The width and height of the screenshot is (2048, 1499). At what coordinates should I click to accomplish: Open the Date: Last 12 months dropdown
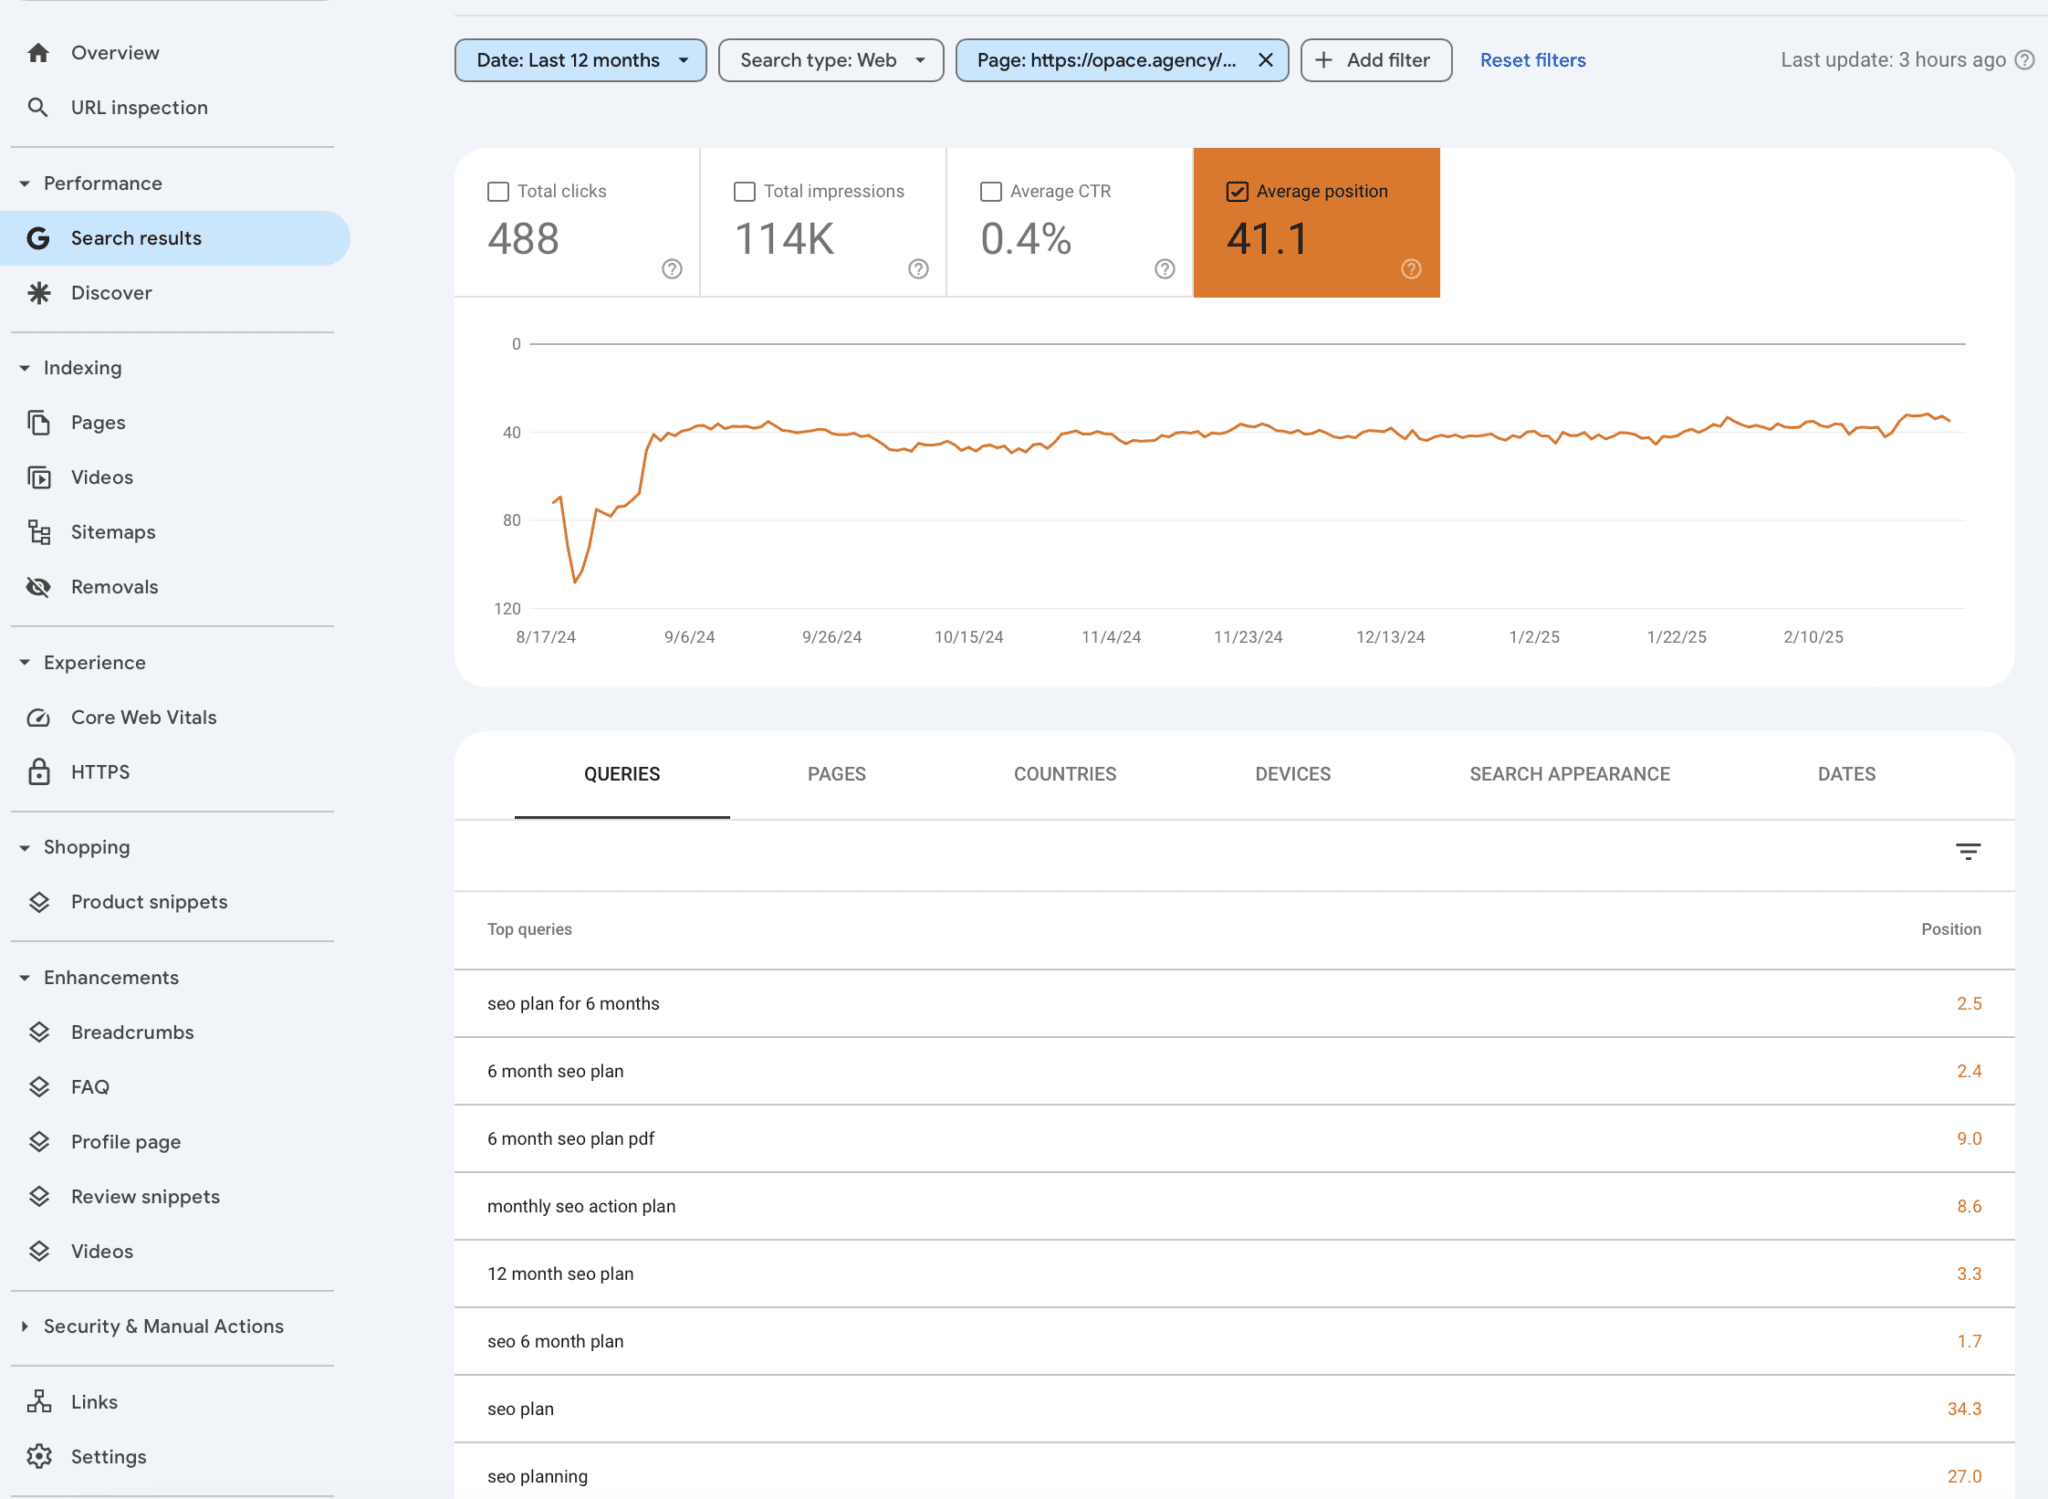coord(580,59)
